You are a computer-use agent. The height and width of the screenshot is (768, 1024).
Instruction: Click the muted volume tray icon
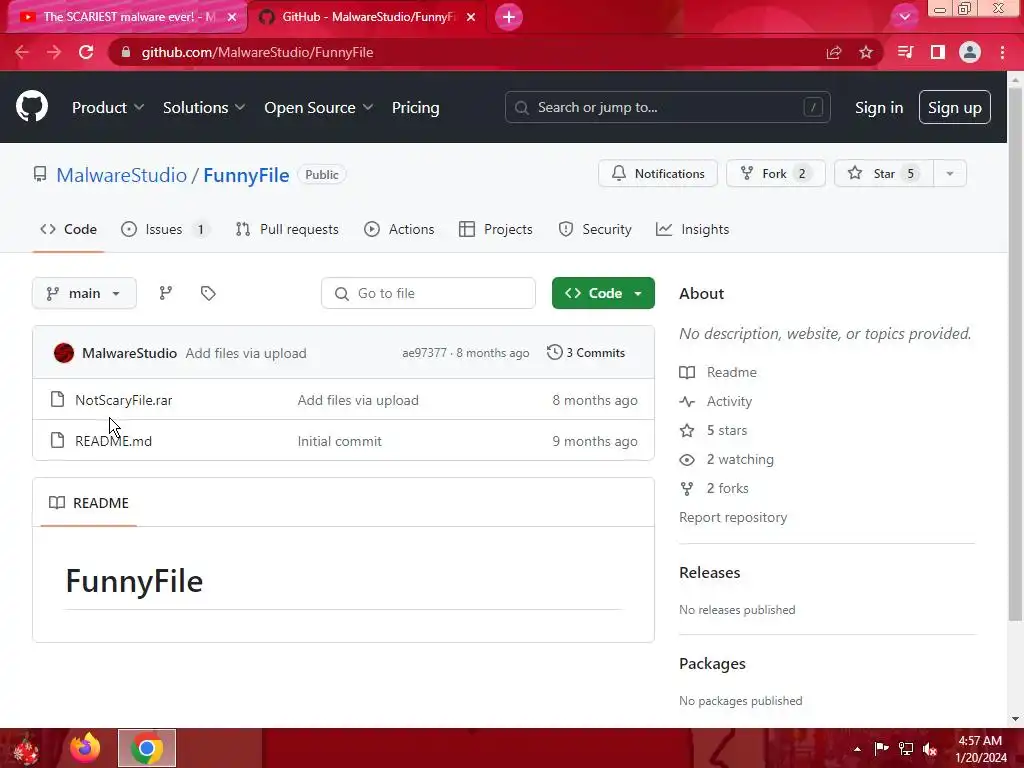pos(930,749)
